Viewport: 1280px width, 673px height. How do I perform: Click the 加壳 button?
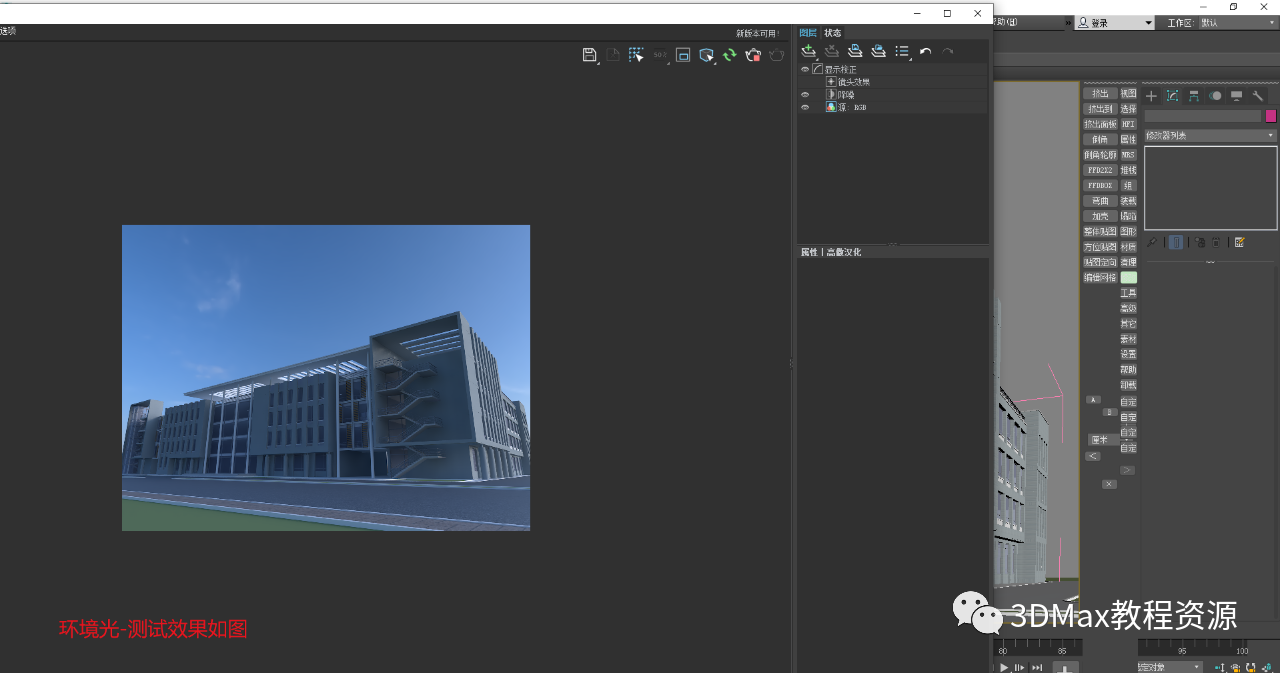(1100, 216)
